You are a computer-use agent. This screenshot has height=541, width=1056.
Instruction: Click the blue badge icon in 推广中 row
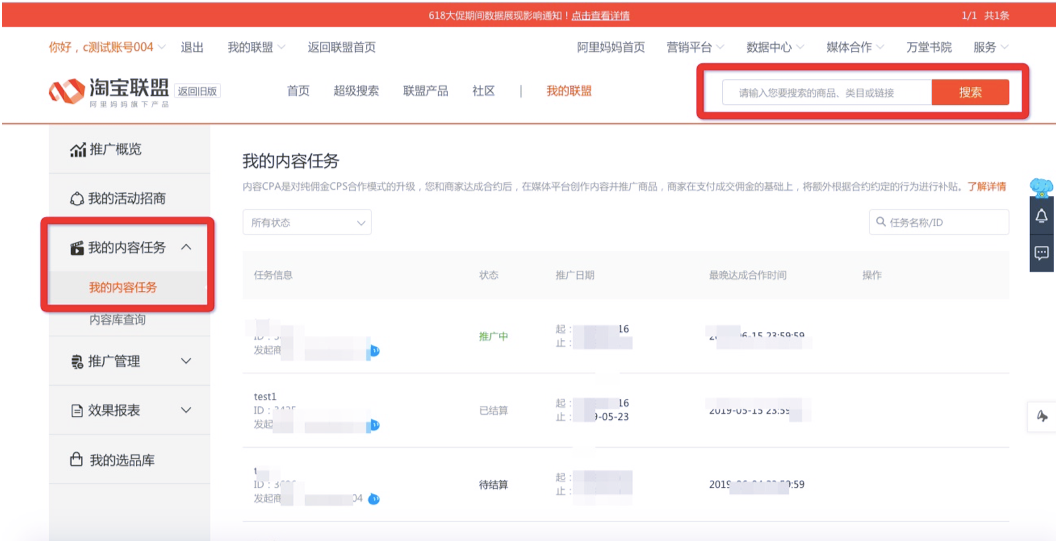[x=374, y=351]
